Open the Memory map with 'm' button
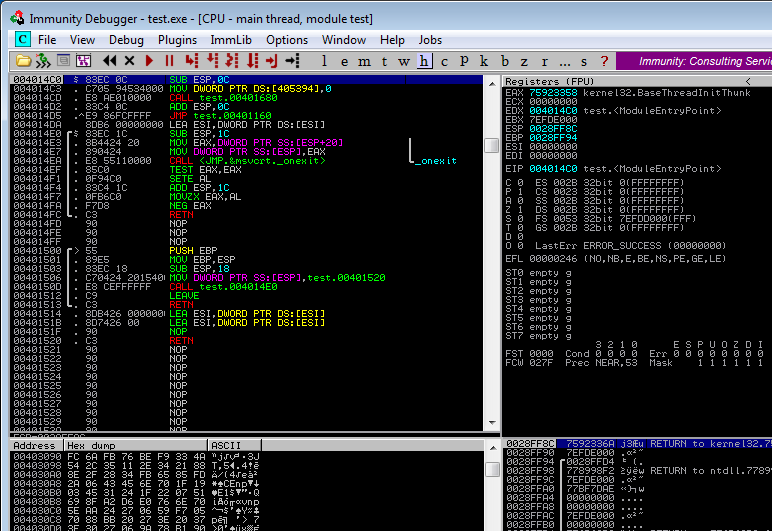 point(364,61)
